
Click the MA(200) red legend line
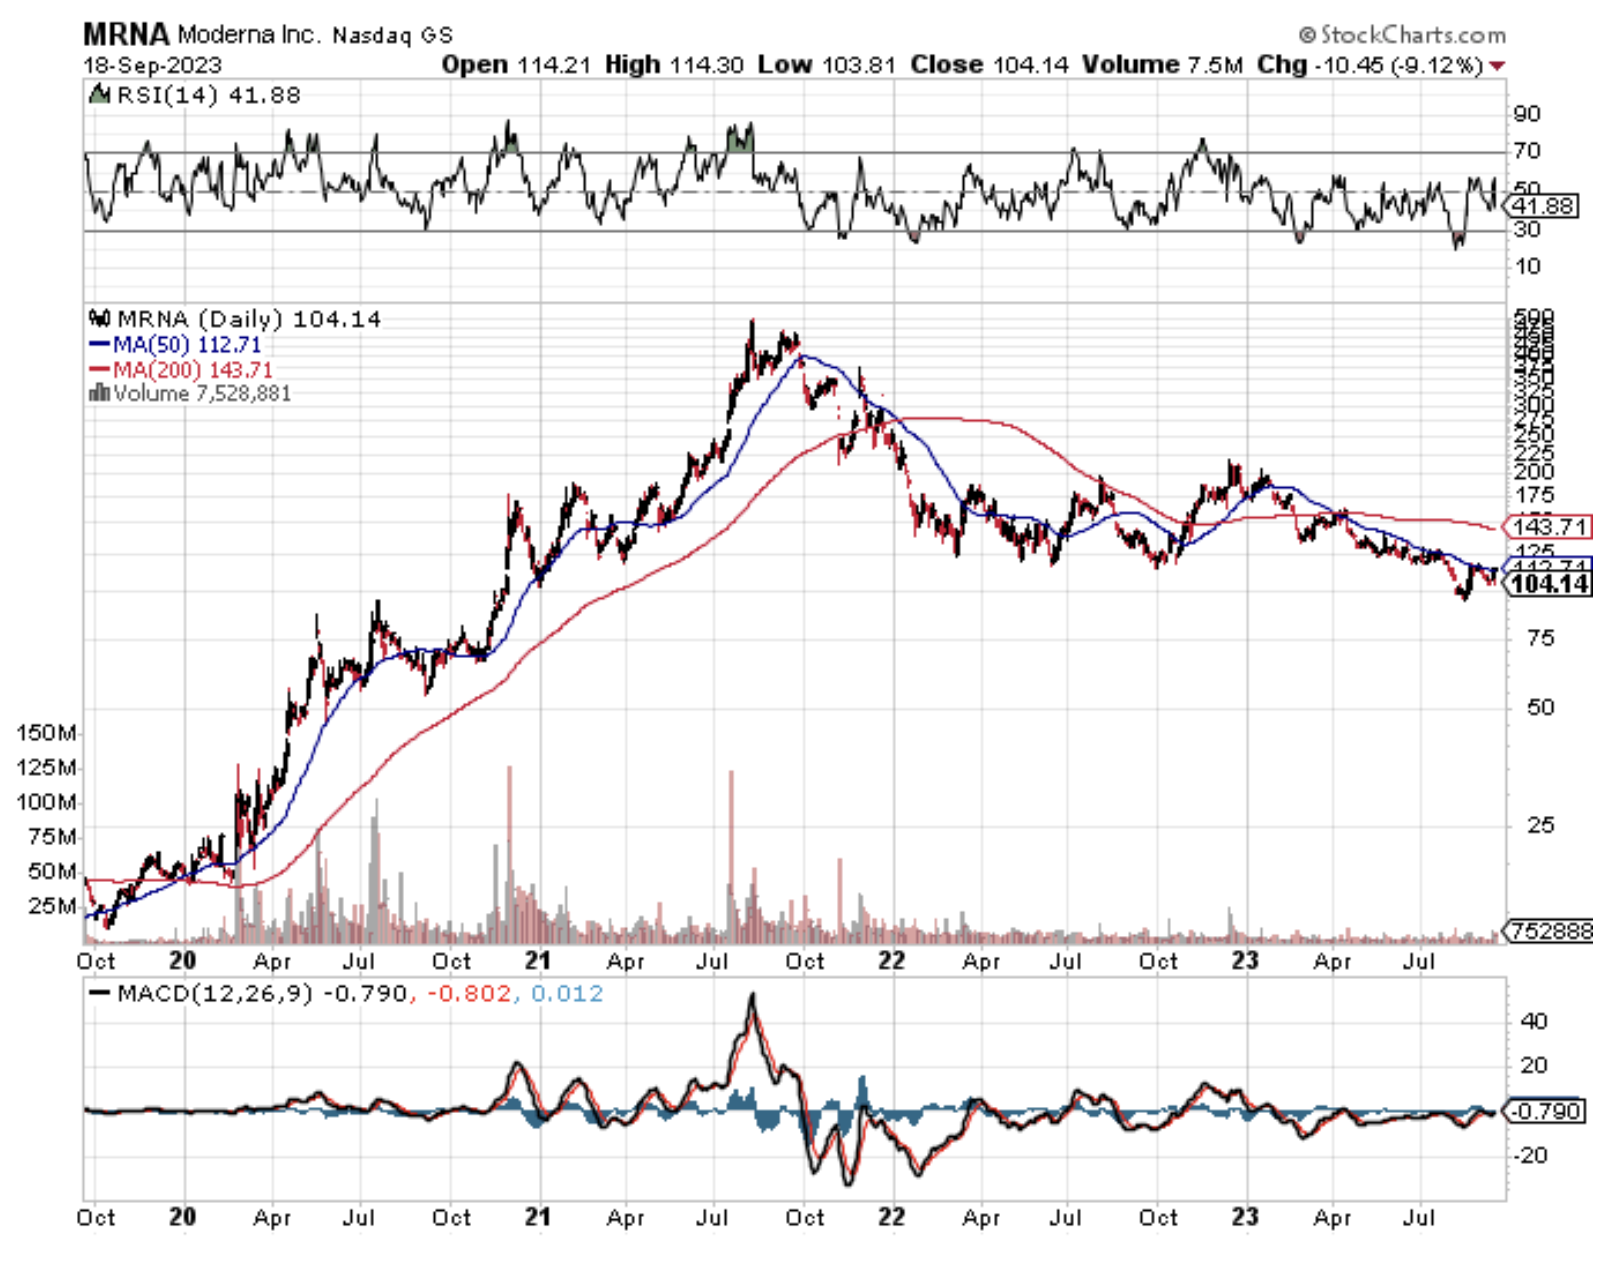(99, 370)
